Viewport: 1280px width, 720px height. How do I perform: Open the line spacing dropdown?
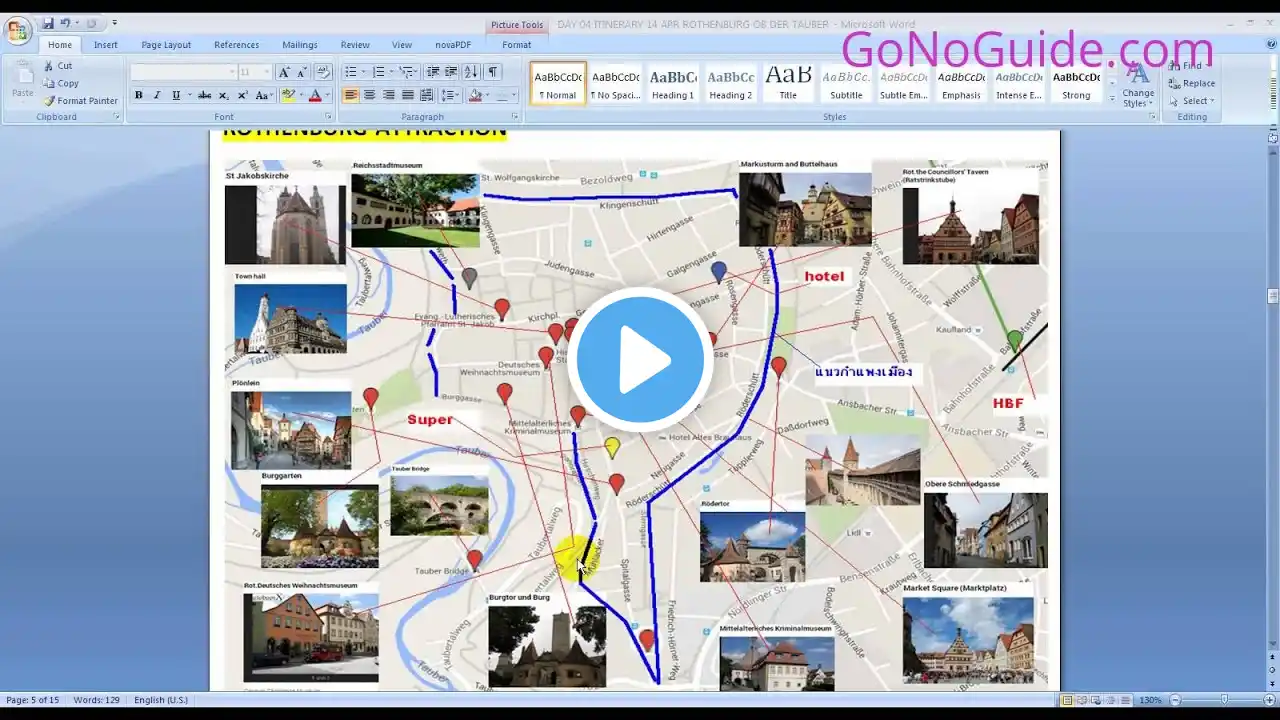[450, 95]
